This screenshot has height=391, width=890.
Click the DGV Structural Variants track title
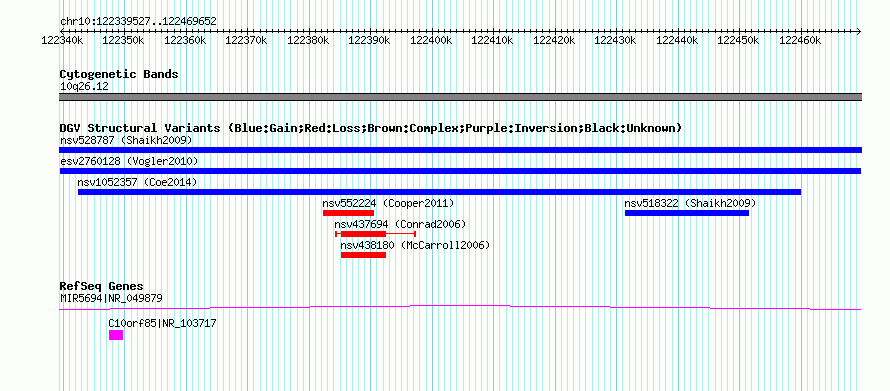371,128
